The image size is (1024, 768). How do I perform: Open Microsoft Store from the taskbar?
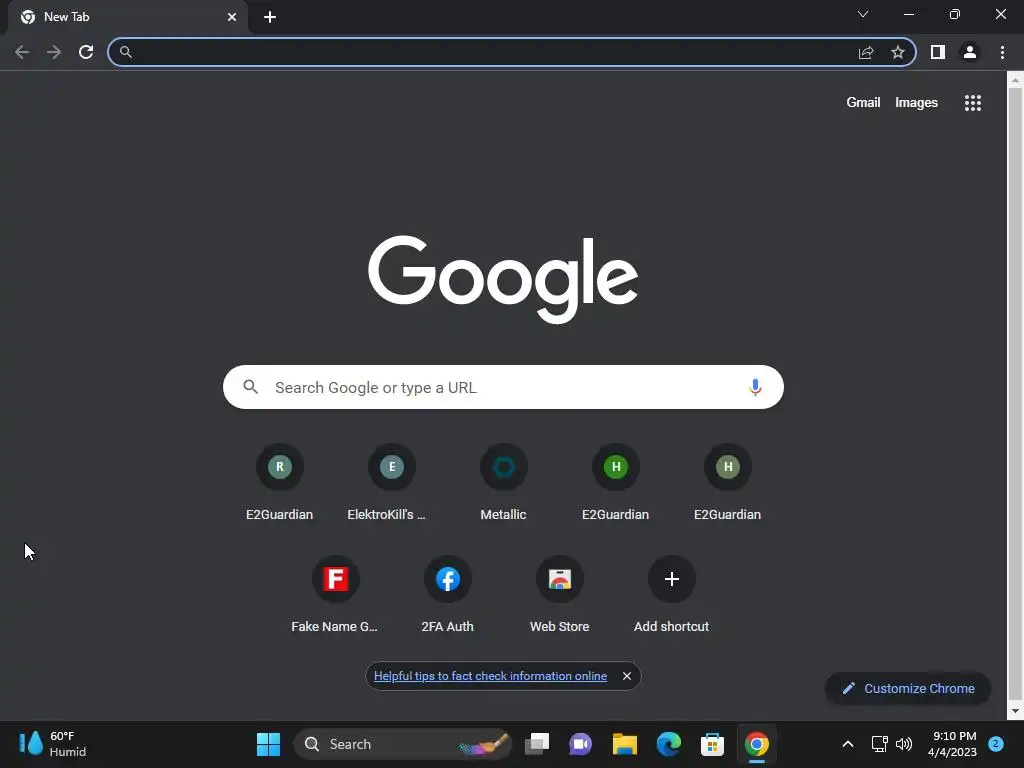(x=712, y=744)
